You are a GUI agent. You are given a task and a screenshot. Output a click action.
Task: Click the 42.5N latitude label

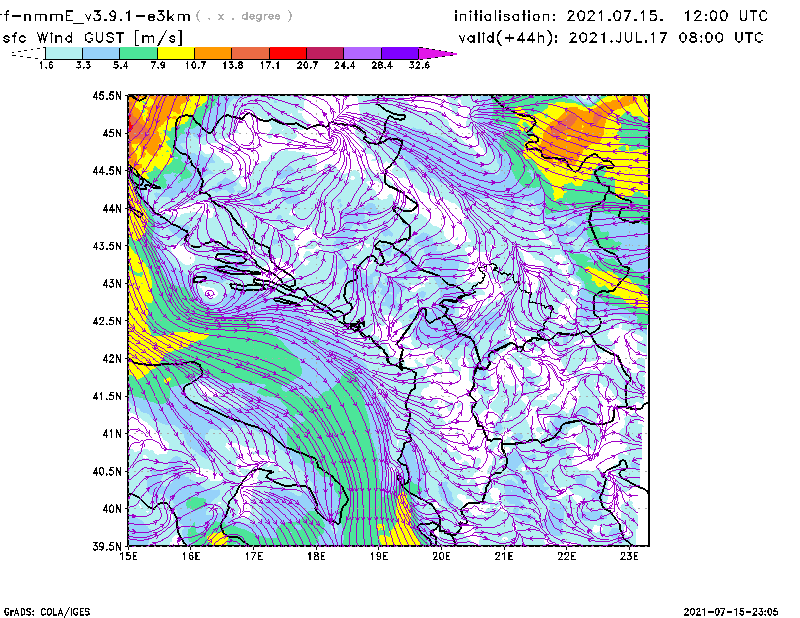click(x=107, y=321)
